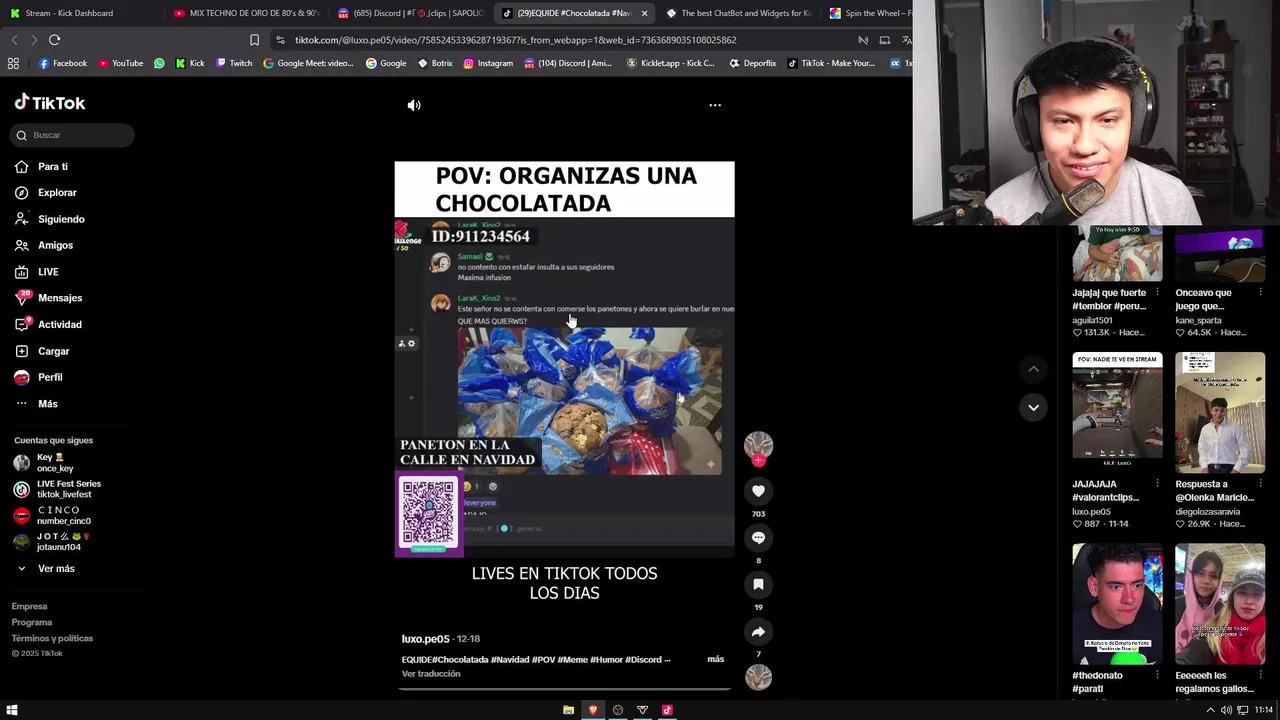The image size is (1280, 720).
Task: Open the Programa footer link
Action: pos(32,622)
